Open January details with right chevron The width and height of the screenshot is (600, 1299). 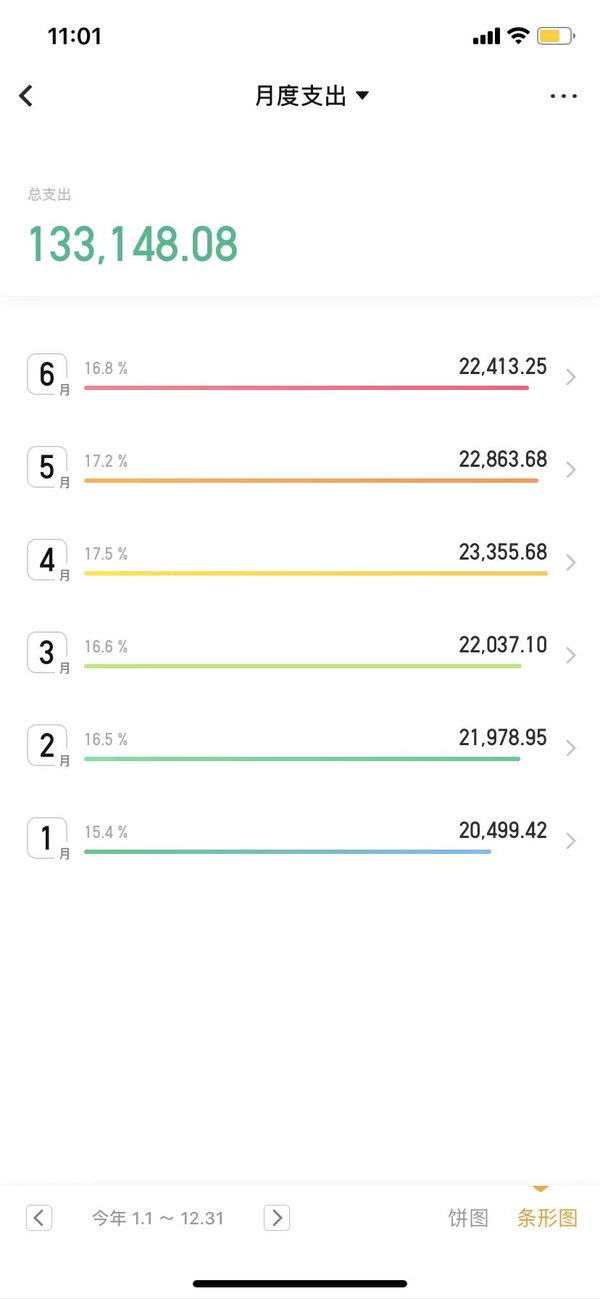click(x=571, y=841)
